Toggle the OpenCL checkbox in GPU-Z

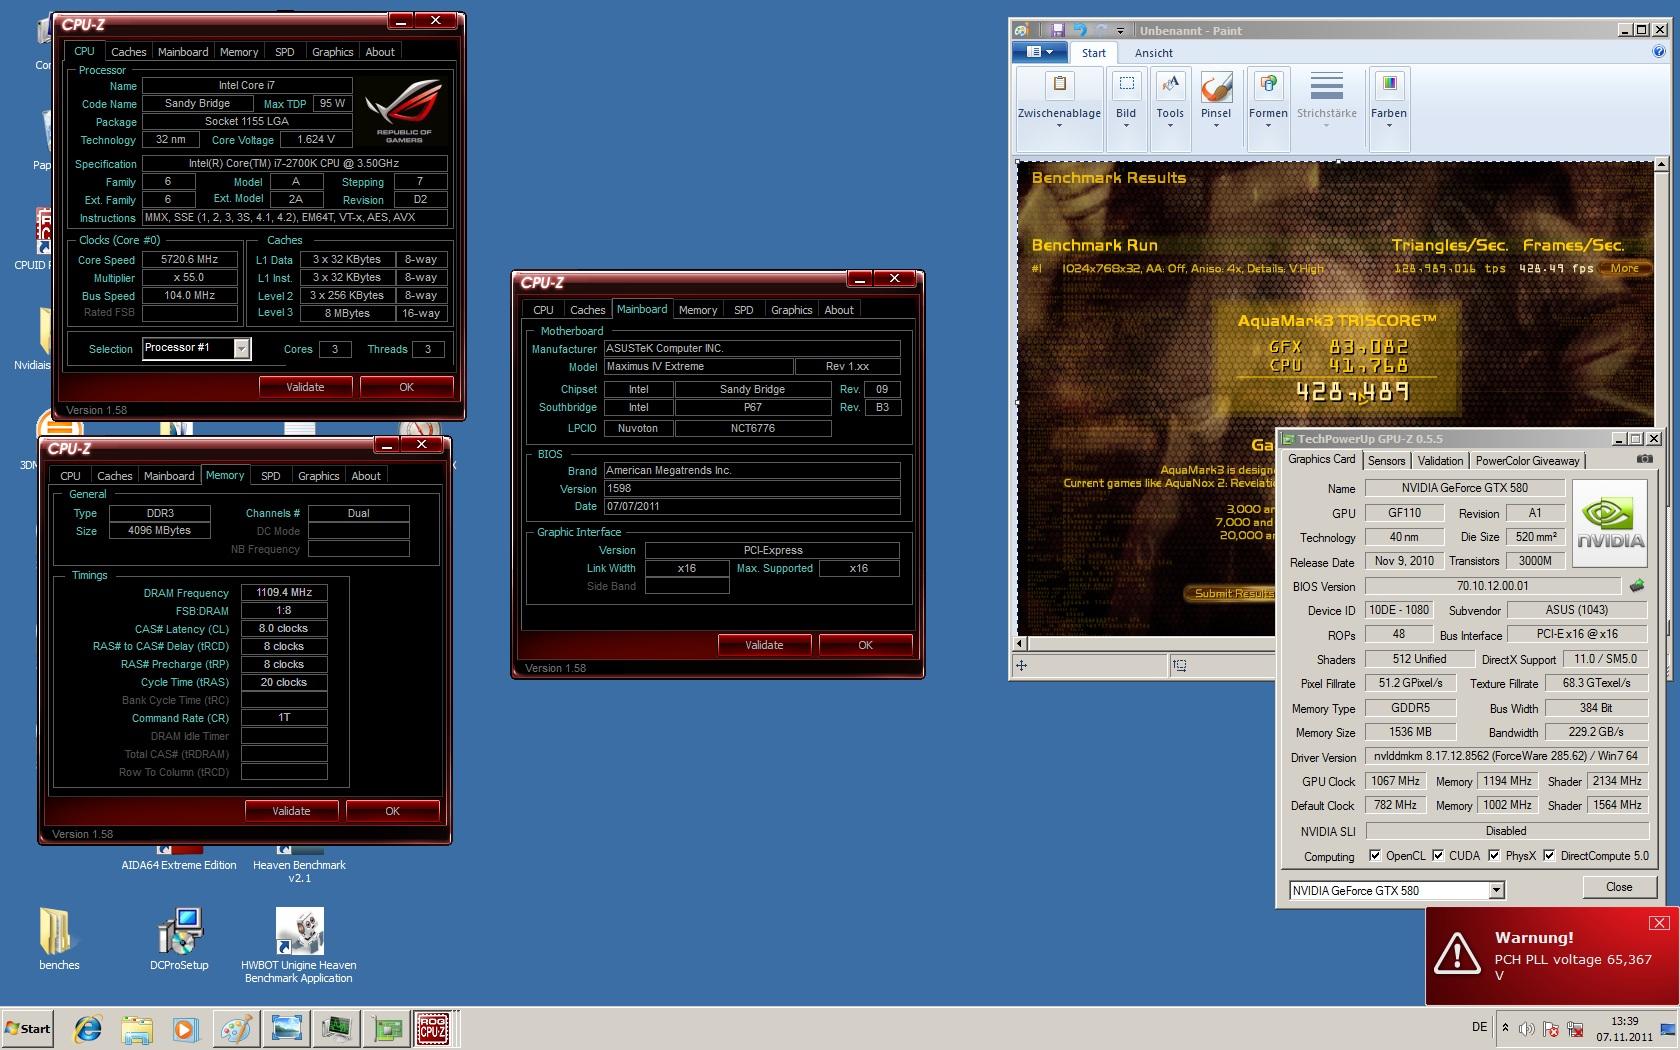click(x=1375, y=855)
